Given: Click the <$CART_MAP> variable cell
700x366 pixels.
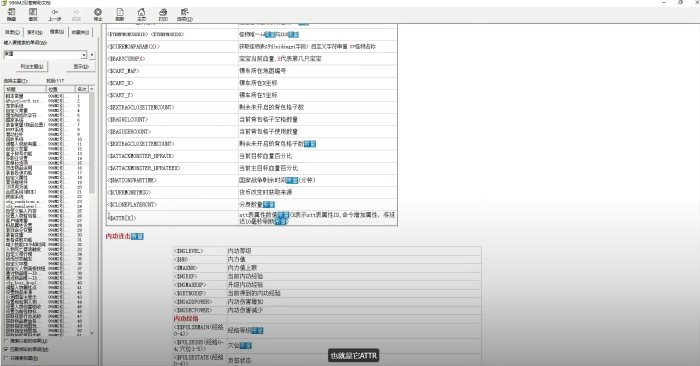Looking at the screenshot, I should tap(172, 71).
